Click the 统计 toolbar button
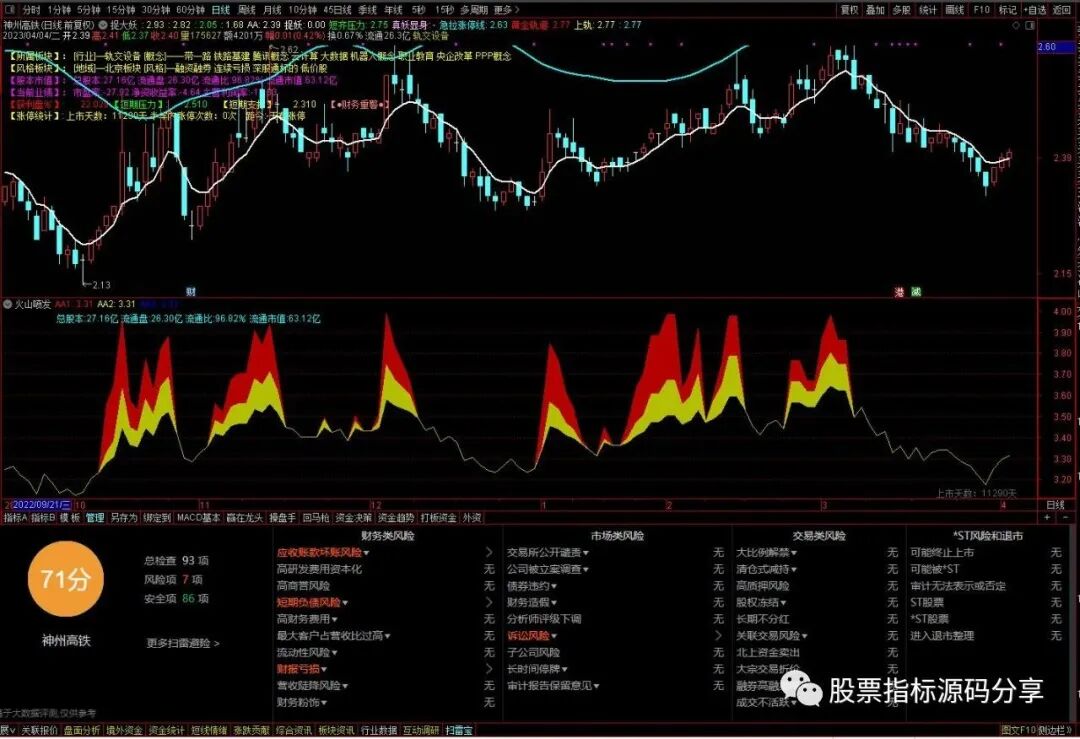 pos(928,10)
